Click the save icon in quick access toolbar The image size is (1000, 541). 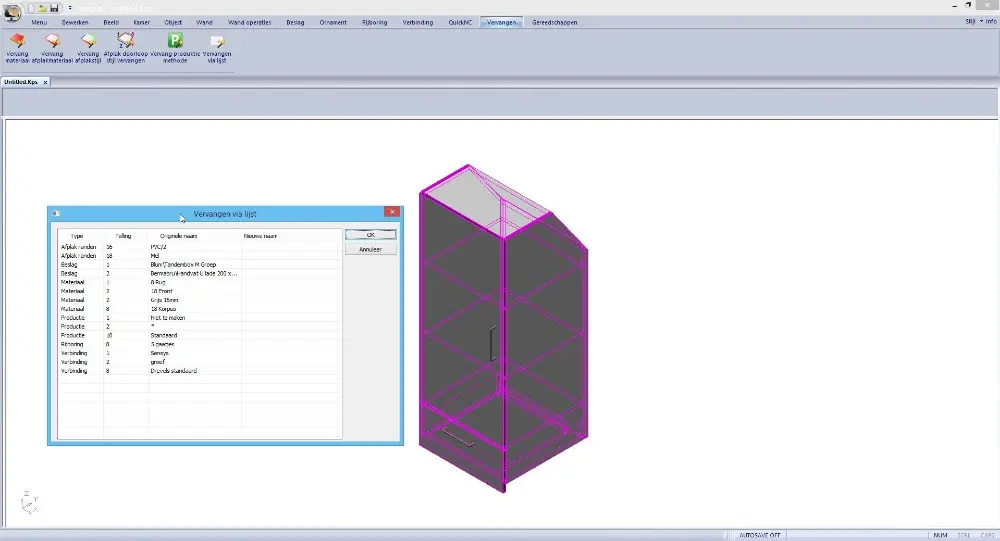pos(54,8)
